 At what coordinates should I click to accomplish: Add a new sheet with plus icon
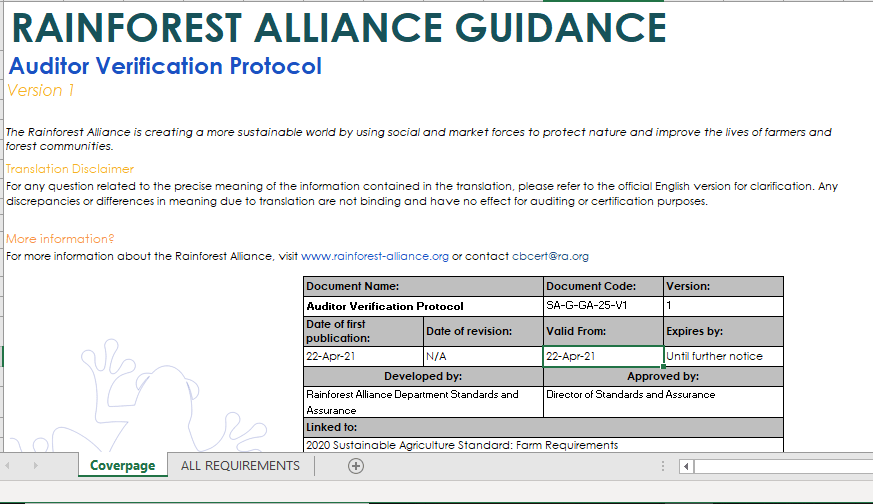point(356,466)
